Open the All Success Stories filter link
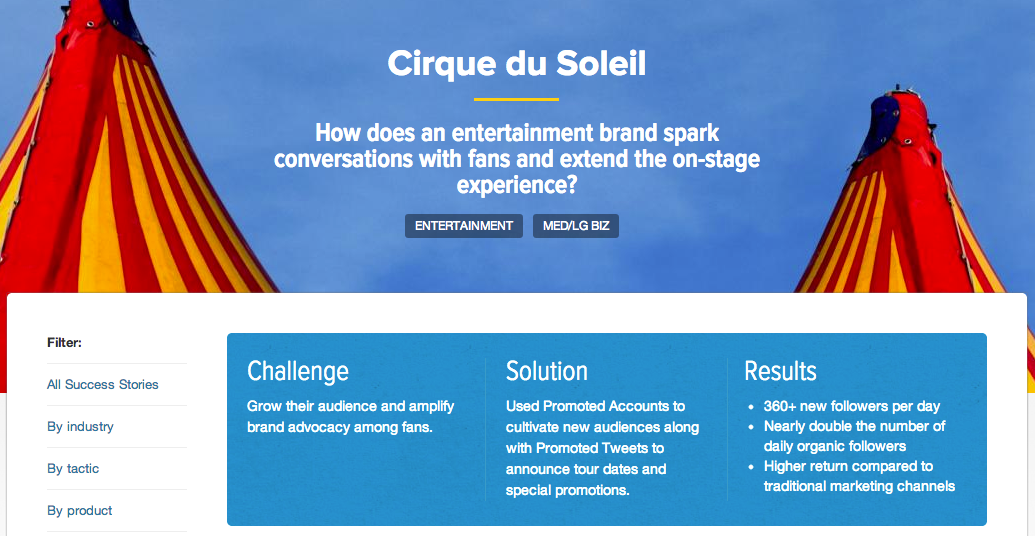 click(103, 384)
